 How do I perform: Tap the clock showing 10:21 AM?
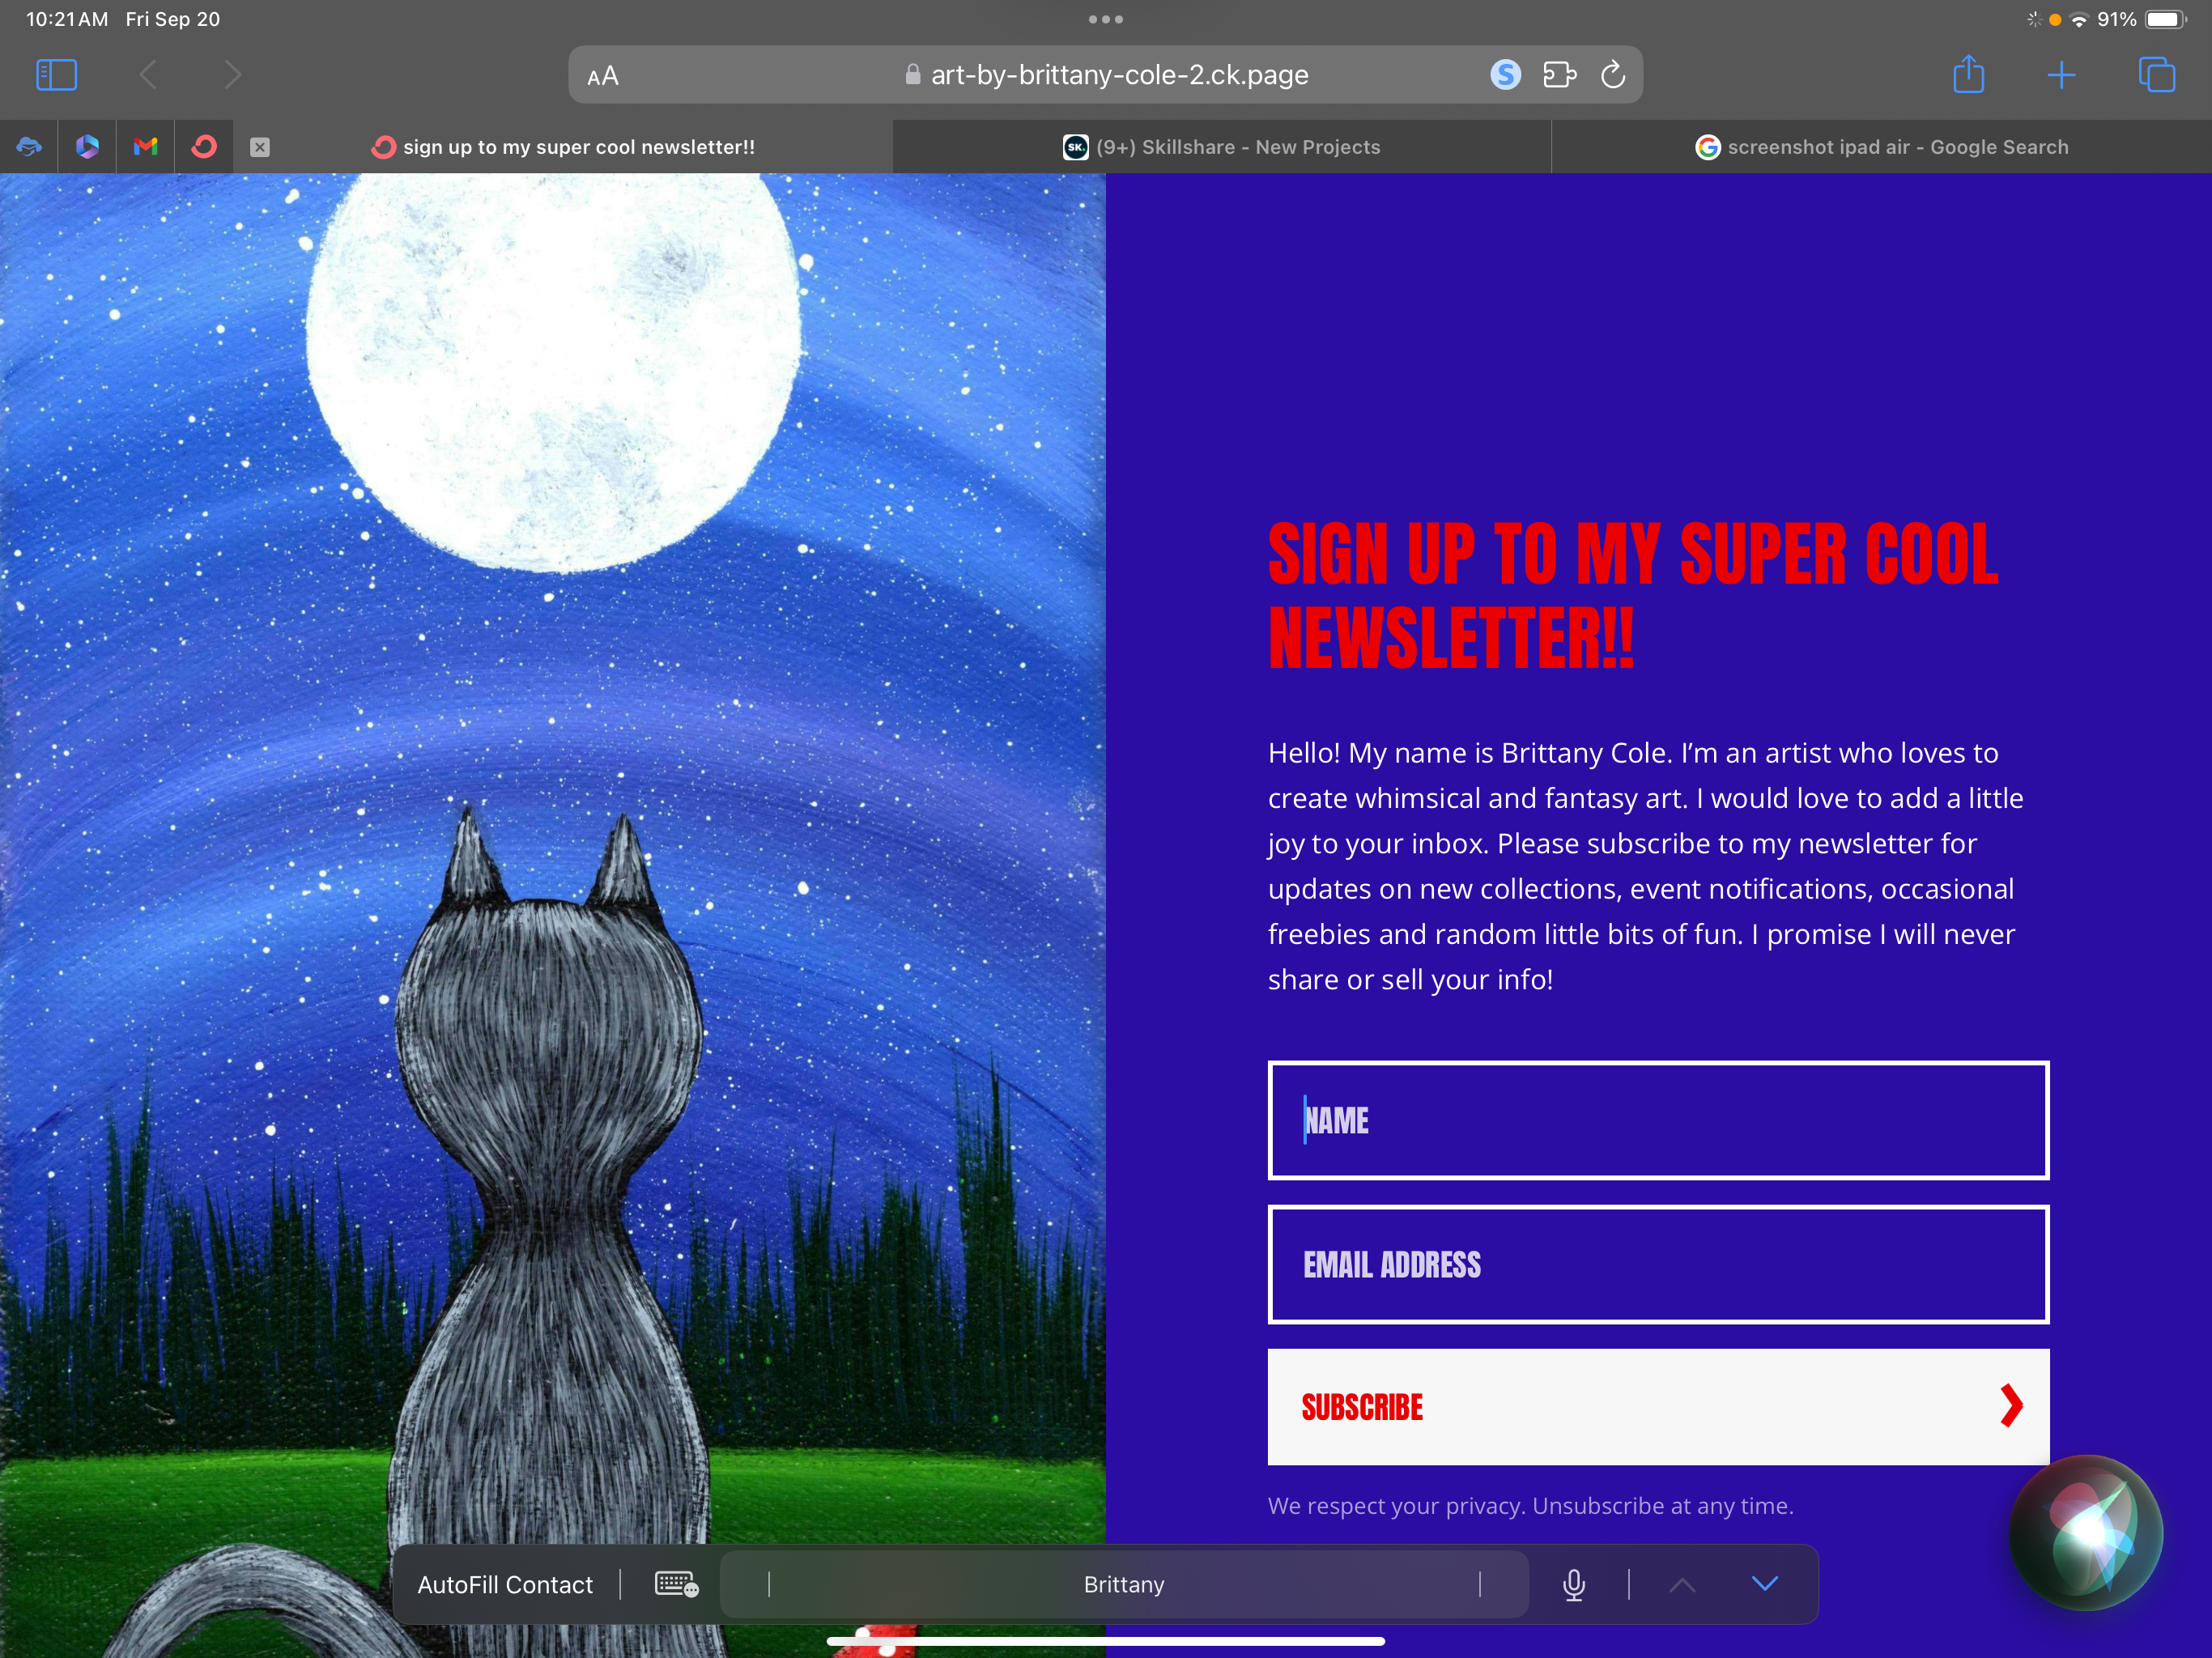(x=67, y=19)
